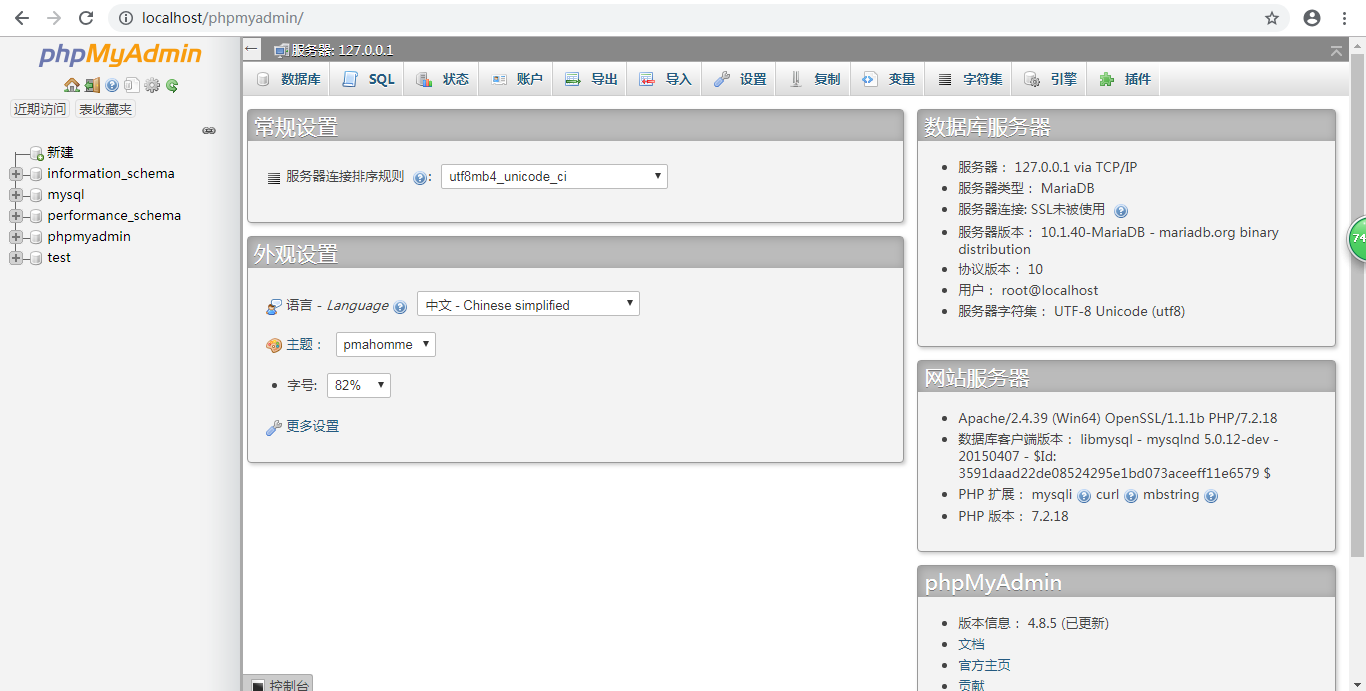
Task: Open MariaDB documentation pages icon in sidebar
Action: tap(132, 86)
